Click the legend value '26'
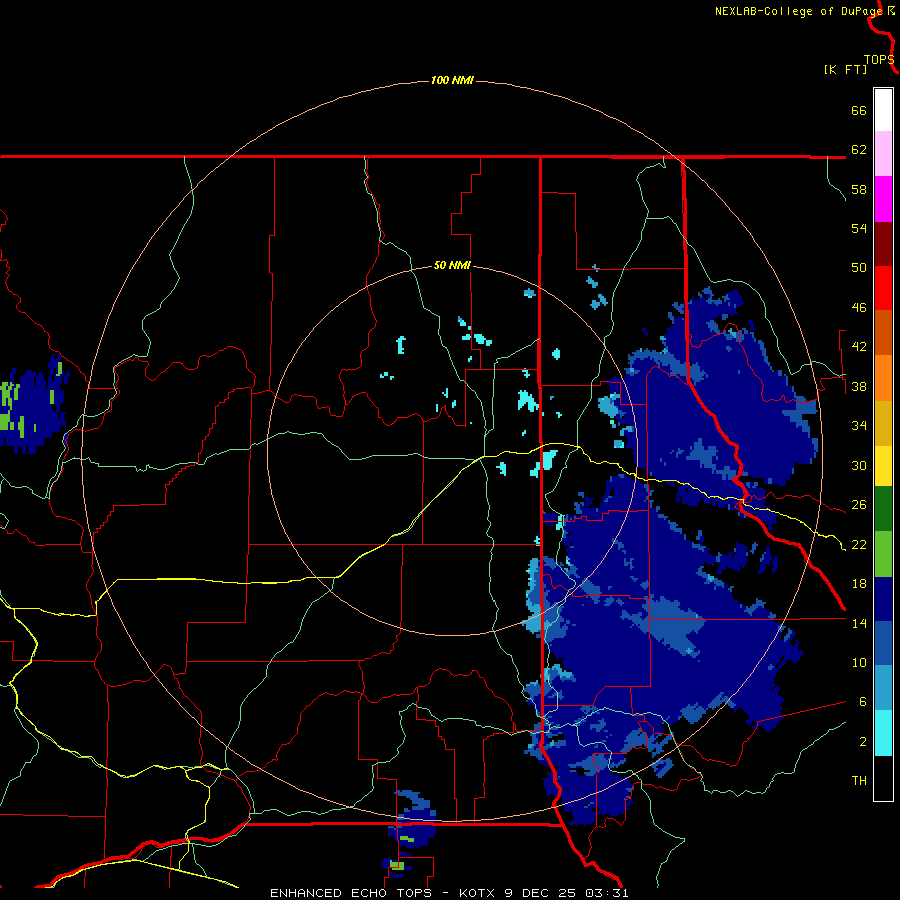Screen dimensions: 900x900 coord(859,505)
